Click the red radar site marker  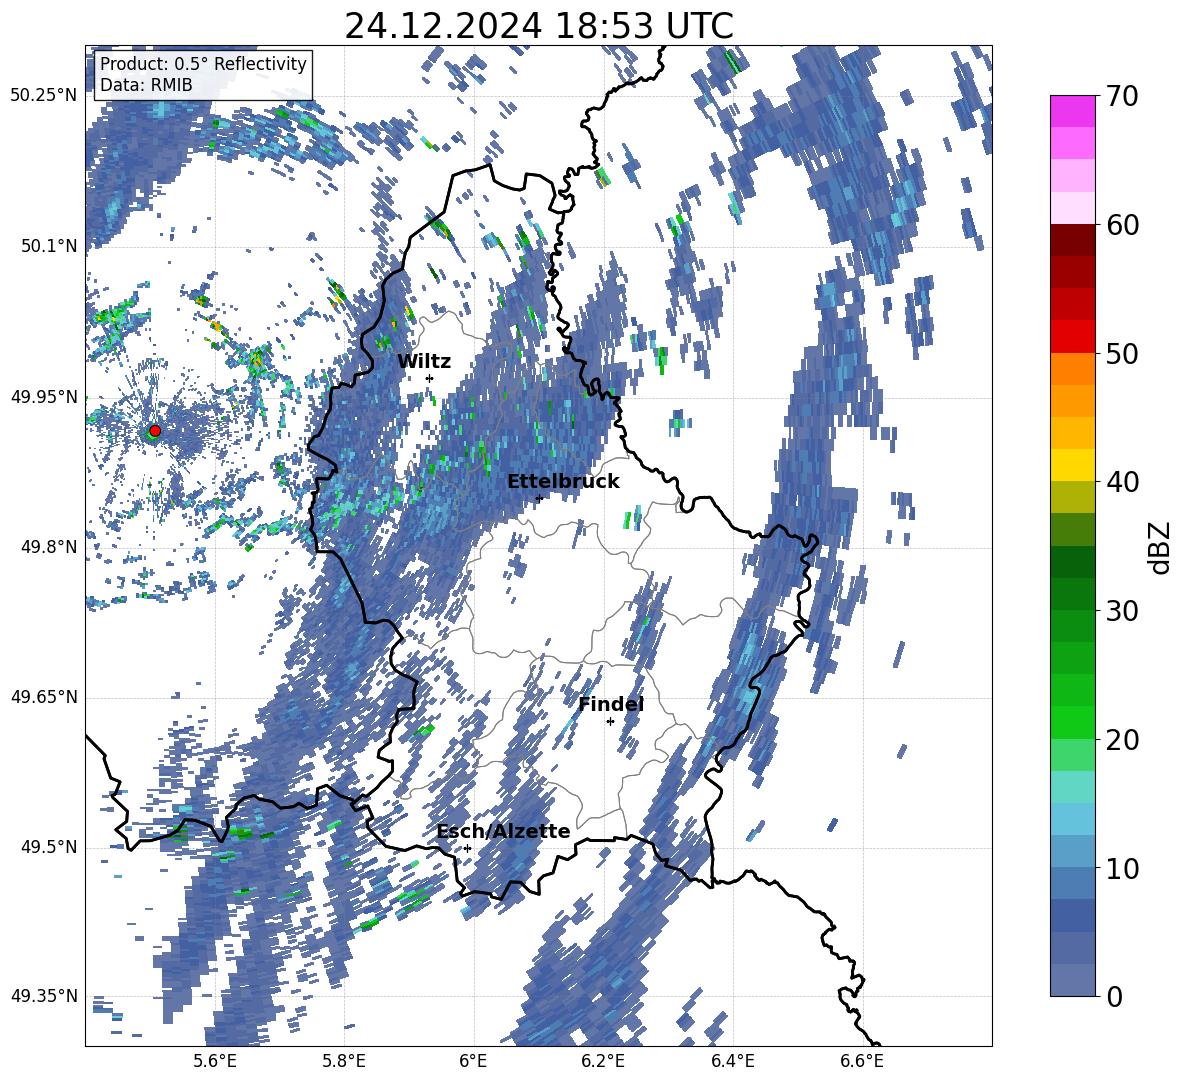coord(155,430)
